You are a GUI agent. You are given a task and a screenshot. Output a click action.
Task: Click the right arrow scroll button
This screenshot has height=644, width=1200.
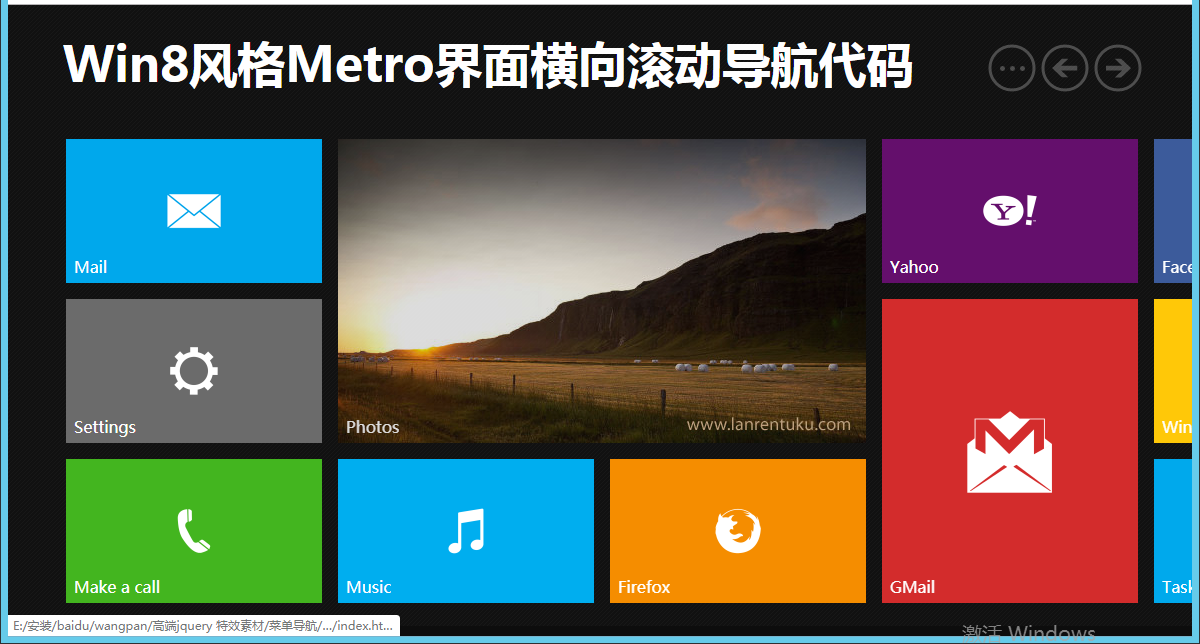(1118, 69)
